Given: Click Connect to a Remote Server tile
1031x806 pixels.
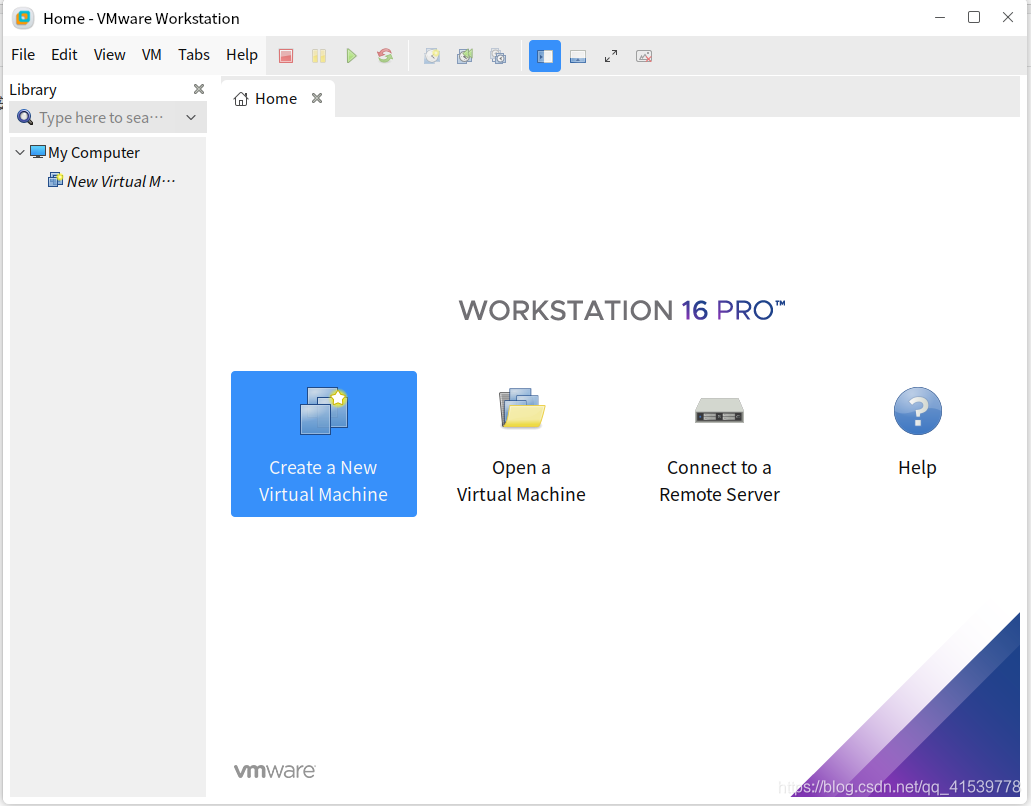Looking at the screenshot, I should coord(719,444).
